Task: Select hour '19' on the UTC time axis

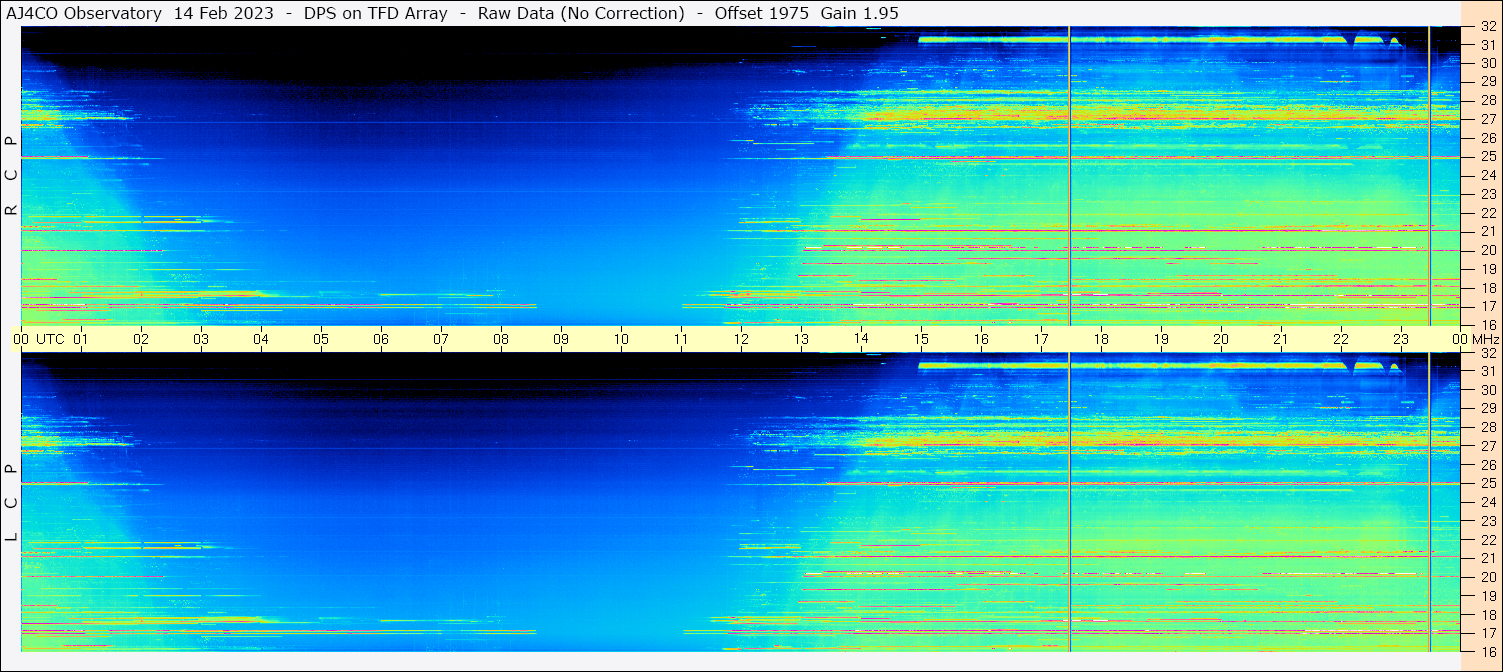Action: [x=1161, y=339]
